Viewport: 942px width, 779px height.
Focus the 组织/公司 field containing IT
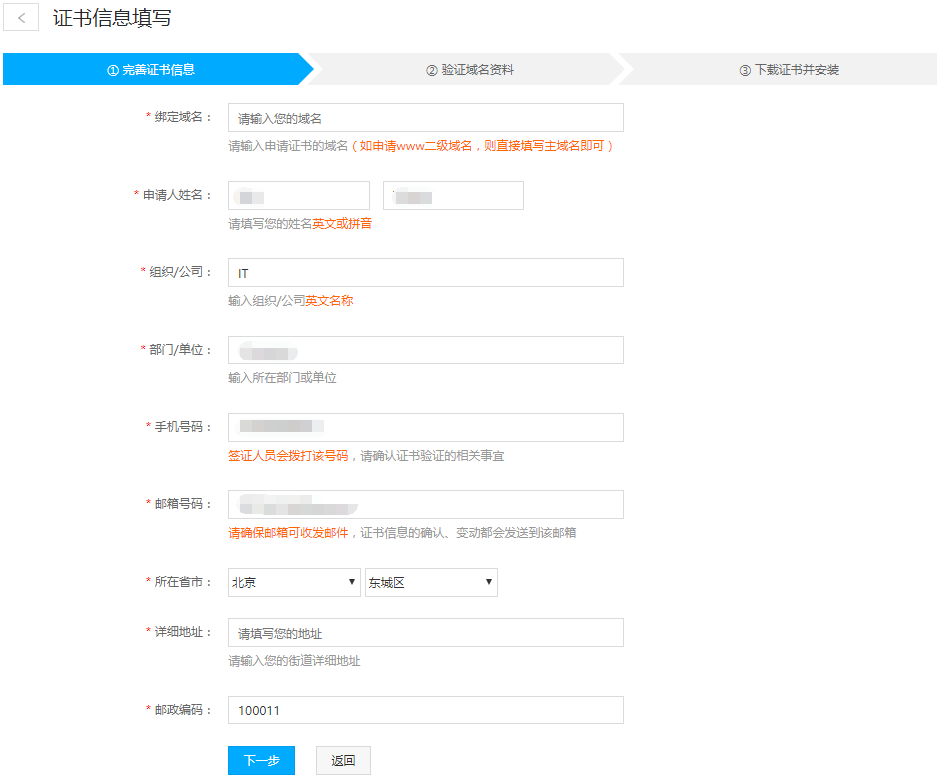425,273
